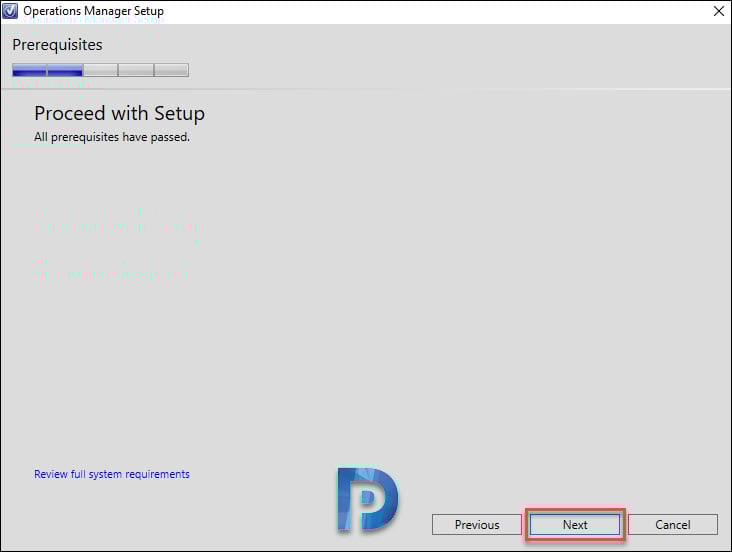Viewport: 732px width, 552px height.
Task: Select the Proceed with Setup heading
Action: [x=120, y=113]
